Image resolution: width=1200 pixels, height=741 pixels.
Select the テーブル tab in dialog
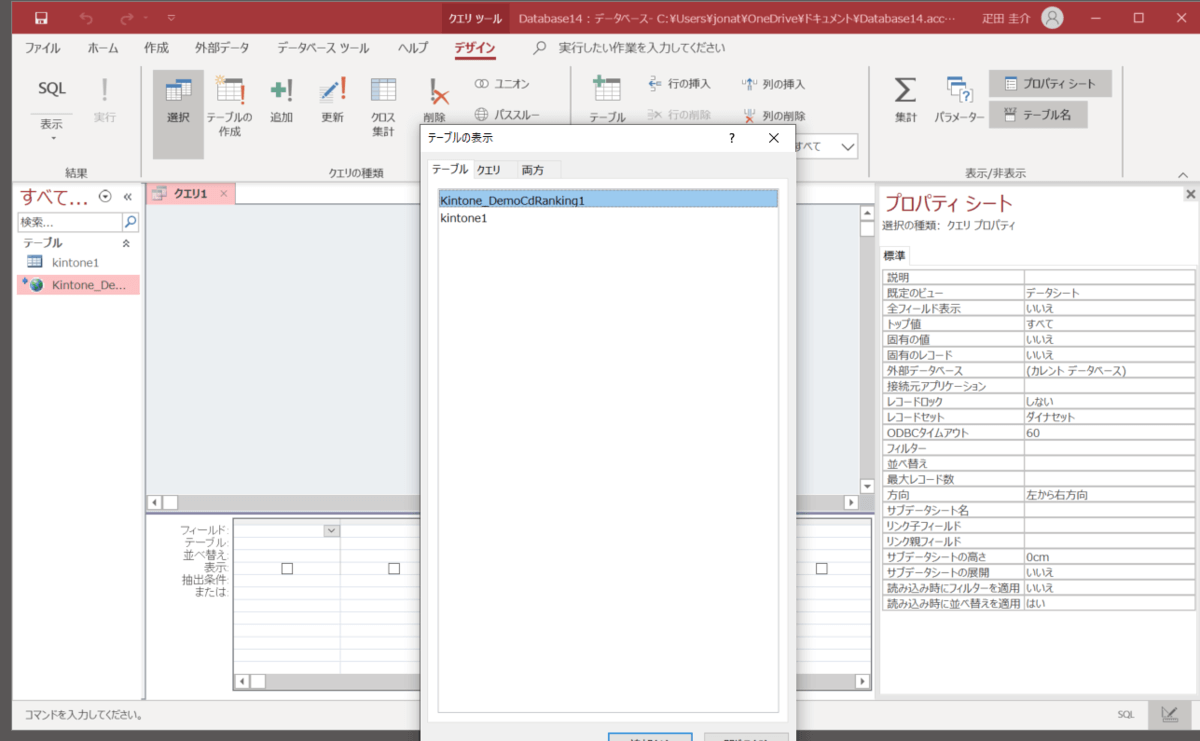pyautogui.click(x=449, y=170)
